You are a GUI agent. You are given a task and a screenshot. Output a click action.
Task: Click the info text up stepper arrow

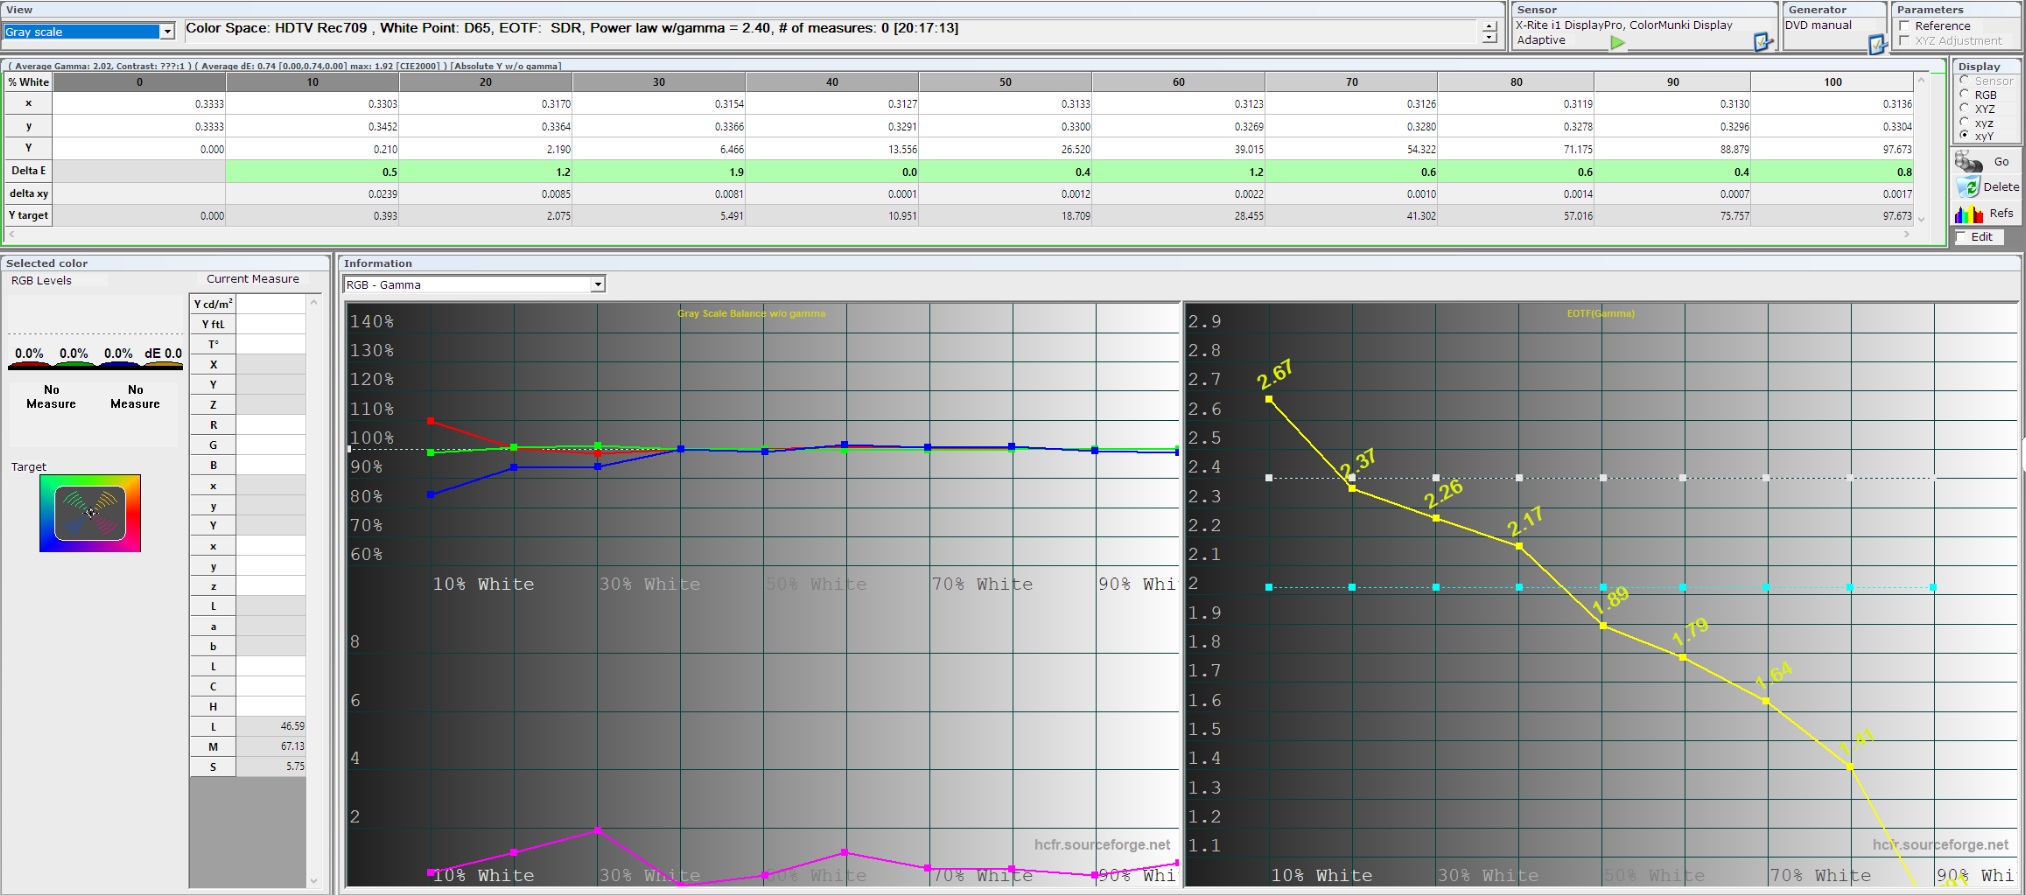[1490, 26]
